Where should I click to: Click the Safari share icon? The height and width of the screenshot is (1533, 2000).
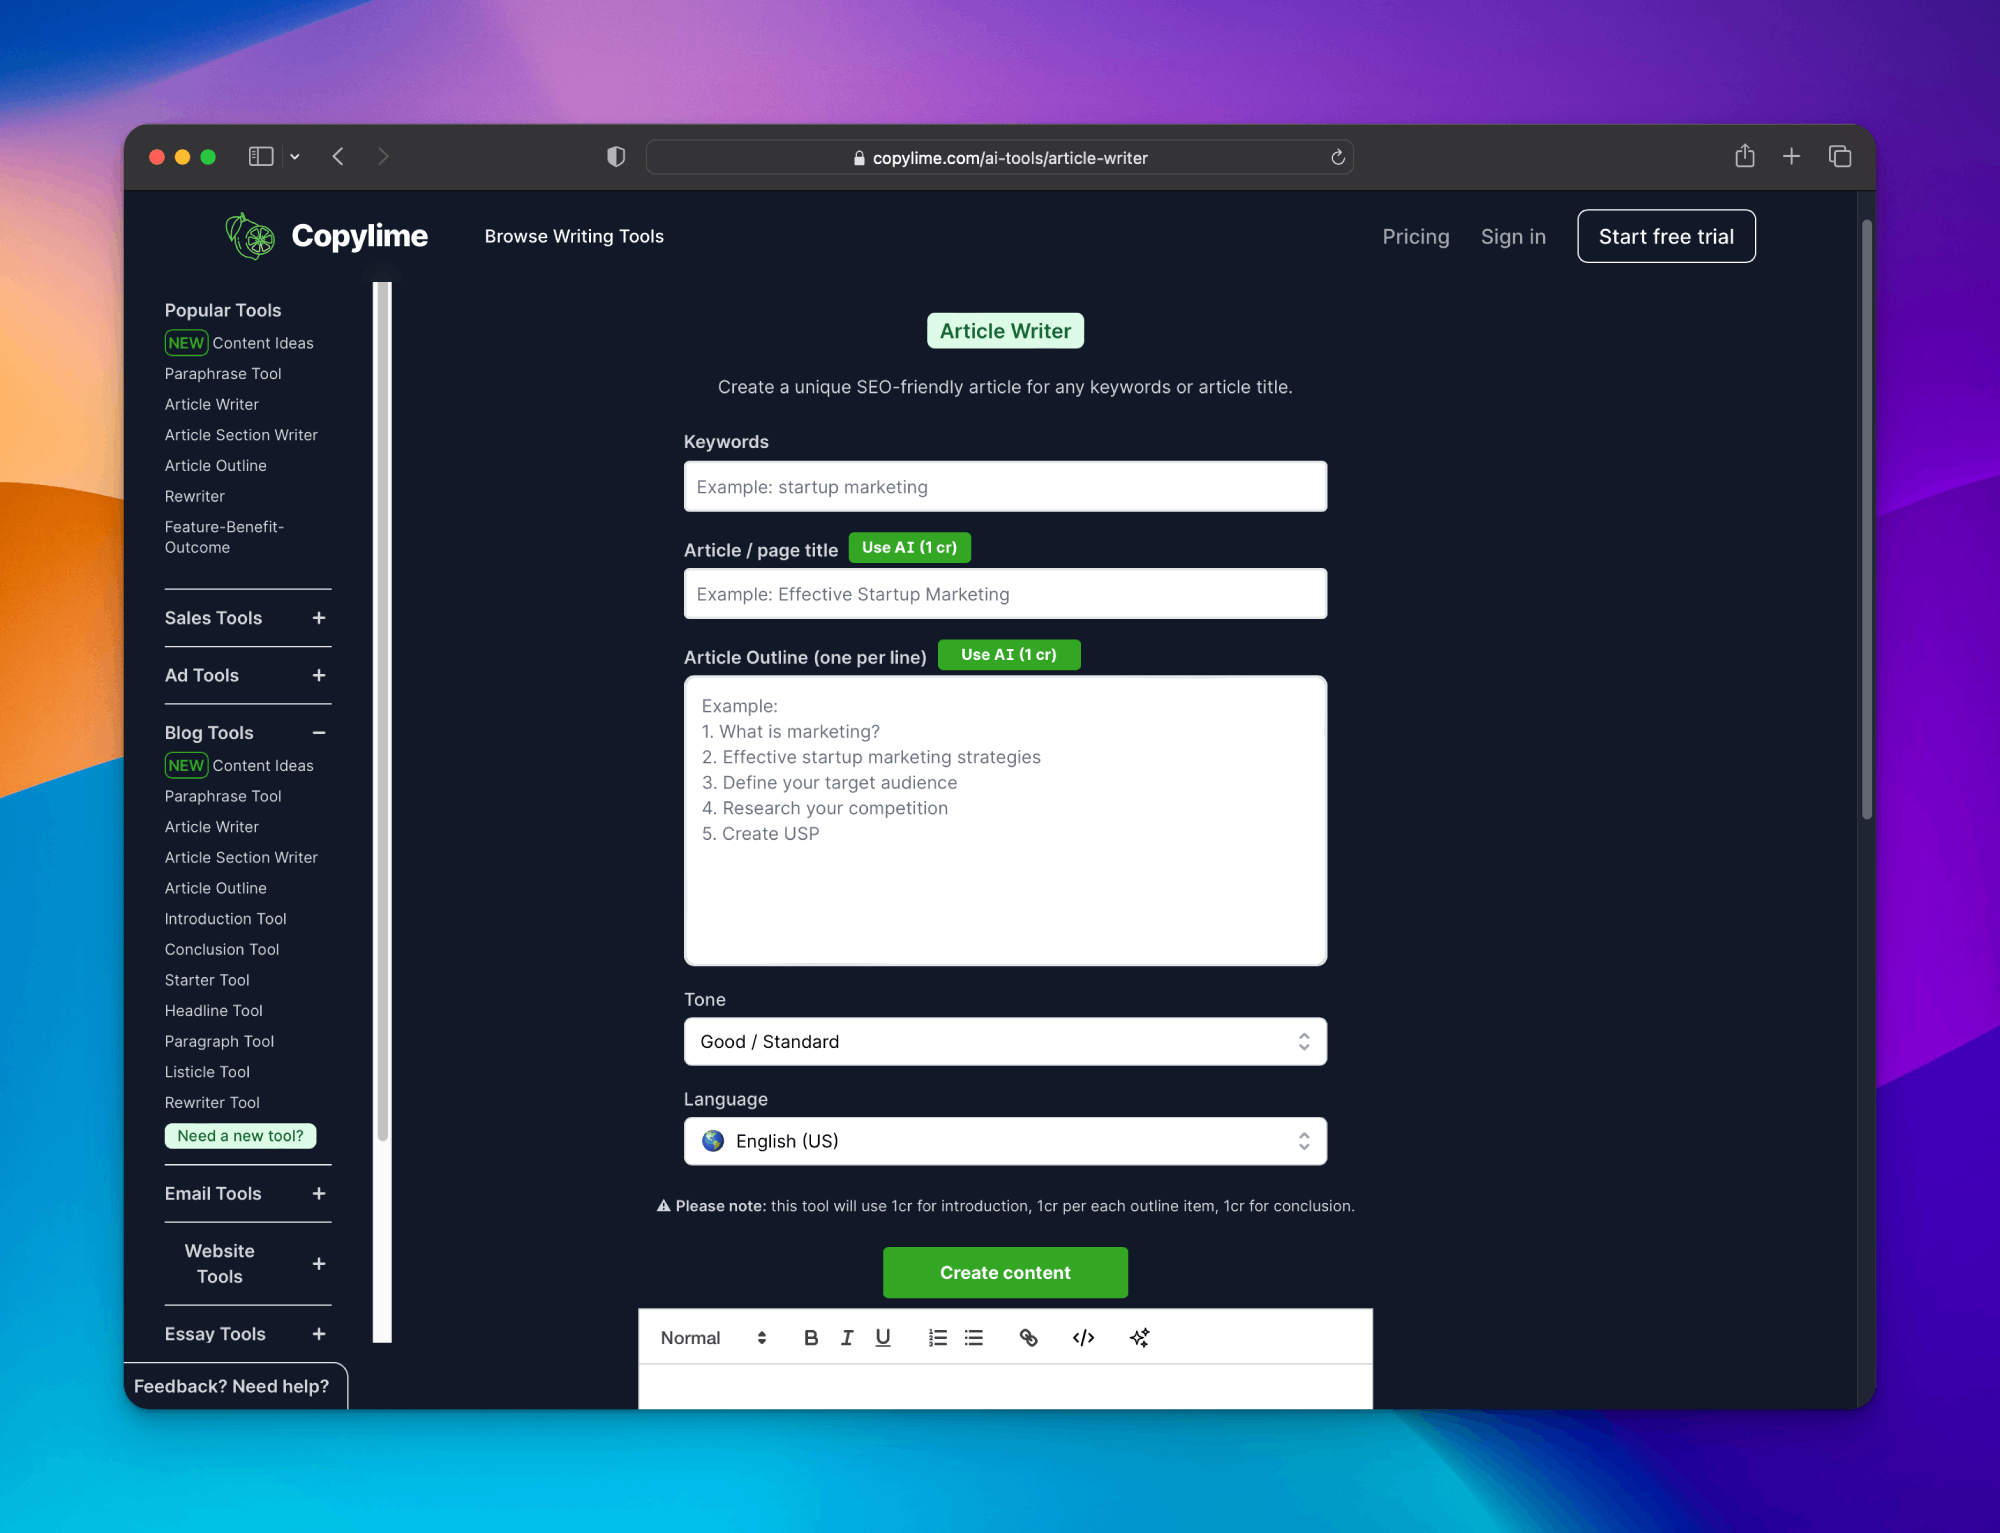click(1744, 156)
